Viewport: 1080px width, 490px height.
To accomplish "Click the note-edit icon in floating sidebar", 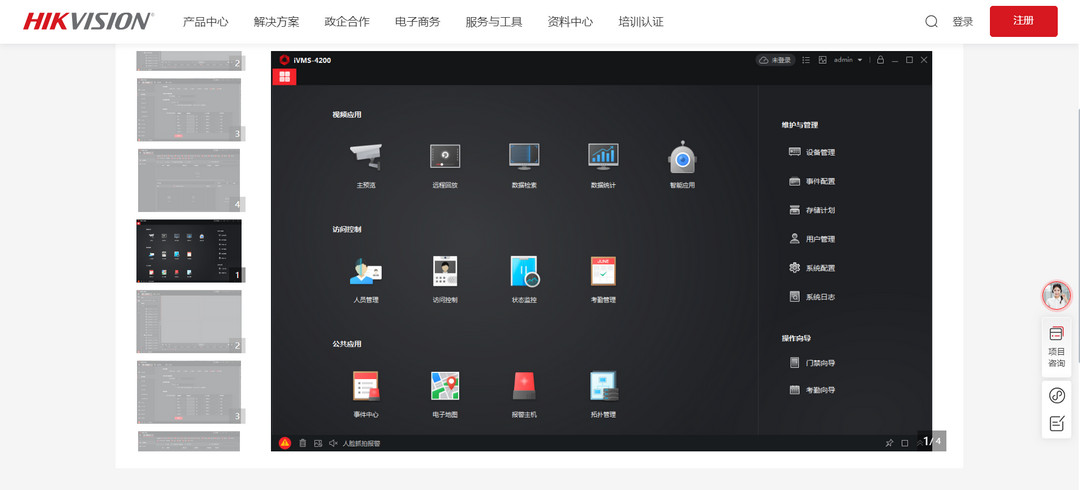I will pos(1057,424).
